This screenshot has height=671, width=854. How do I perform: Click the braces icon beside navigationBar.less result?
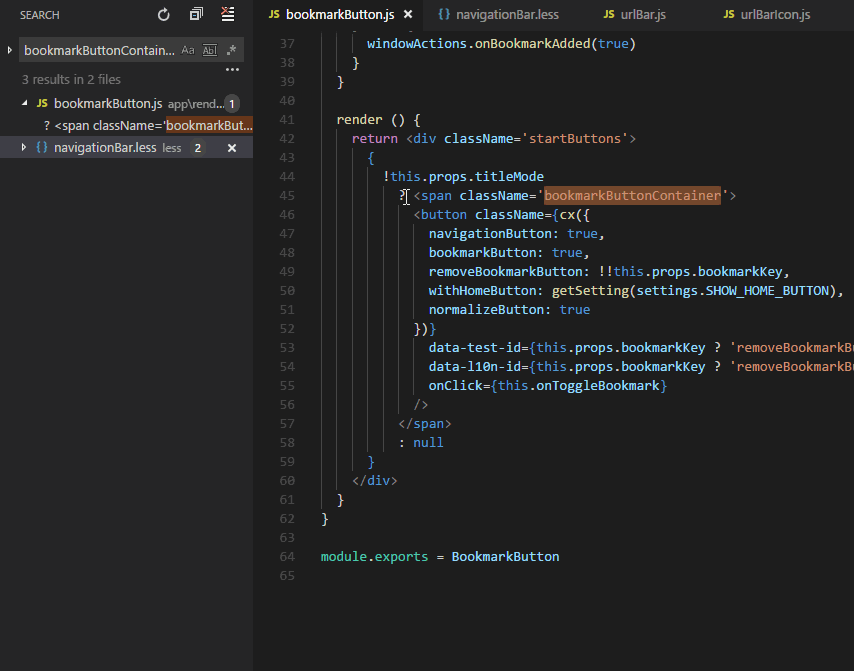point(42,148)
